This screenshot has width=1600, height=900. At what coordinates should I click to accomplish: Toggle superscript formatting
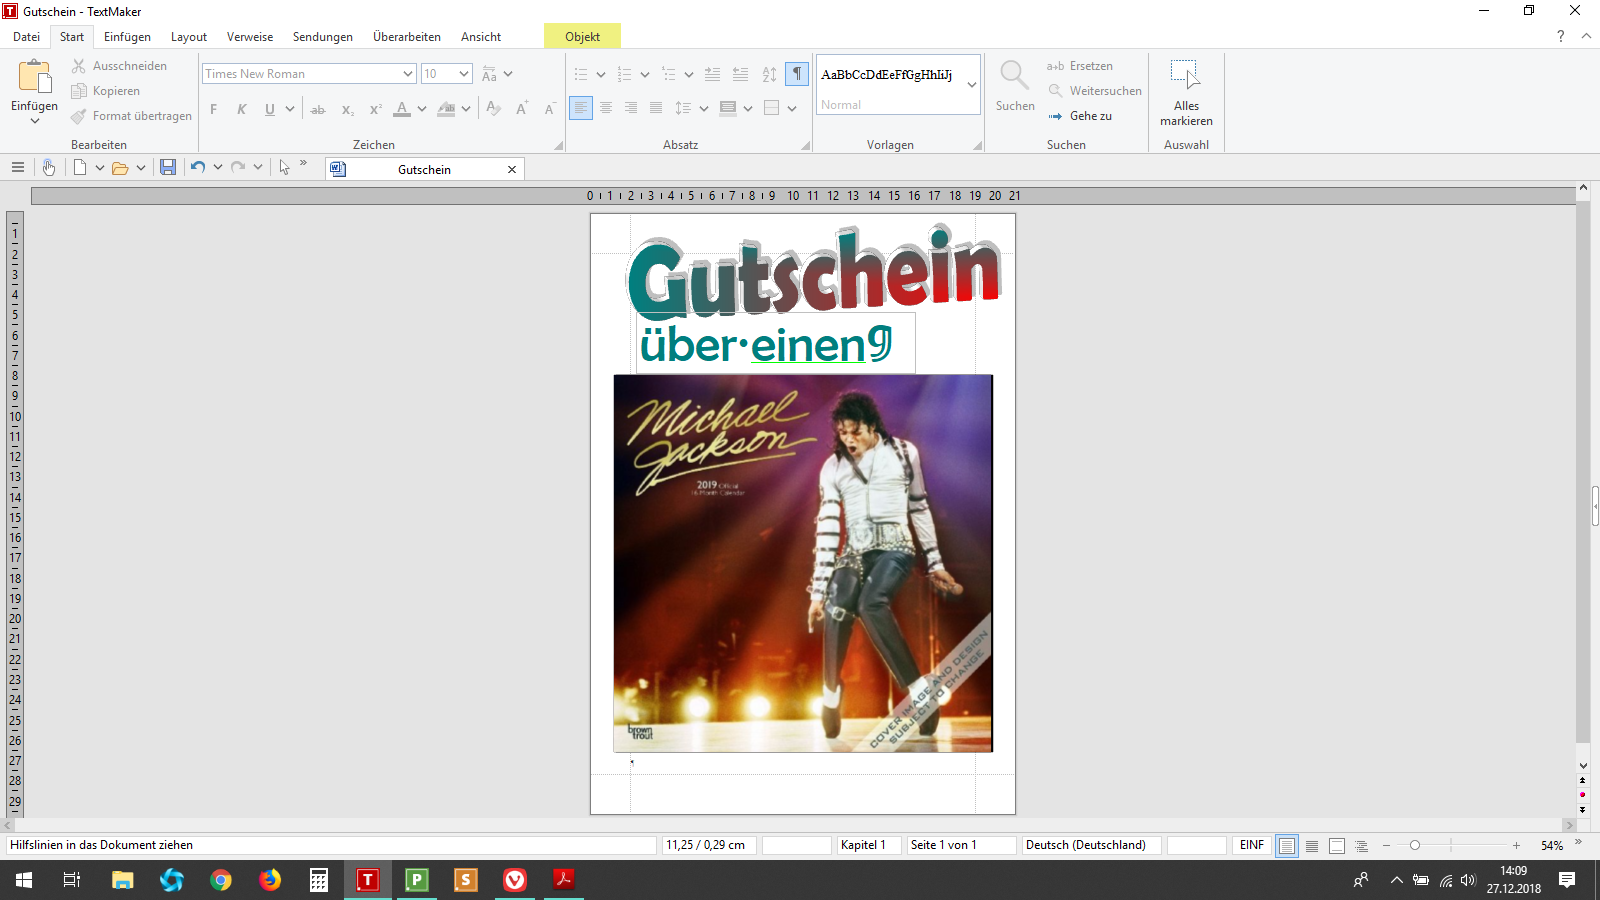click(375, 109)
